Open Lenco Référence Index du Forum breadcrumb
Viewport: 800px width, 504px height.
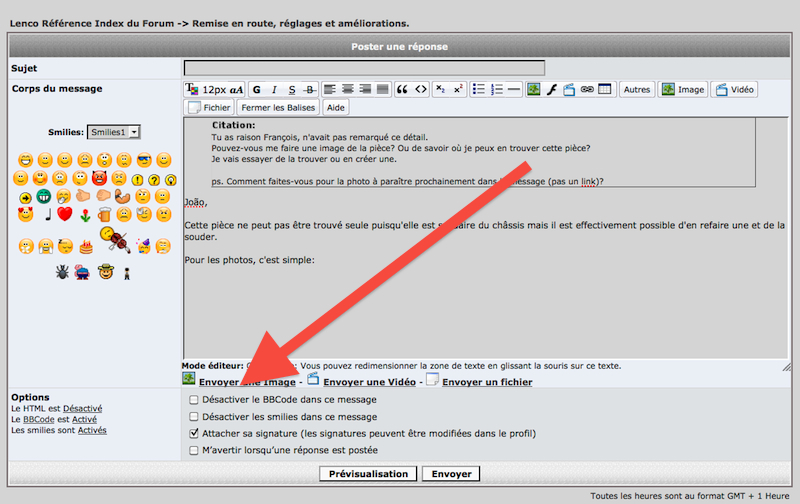pos(92,23)
